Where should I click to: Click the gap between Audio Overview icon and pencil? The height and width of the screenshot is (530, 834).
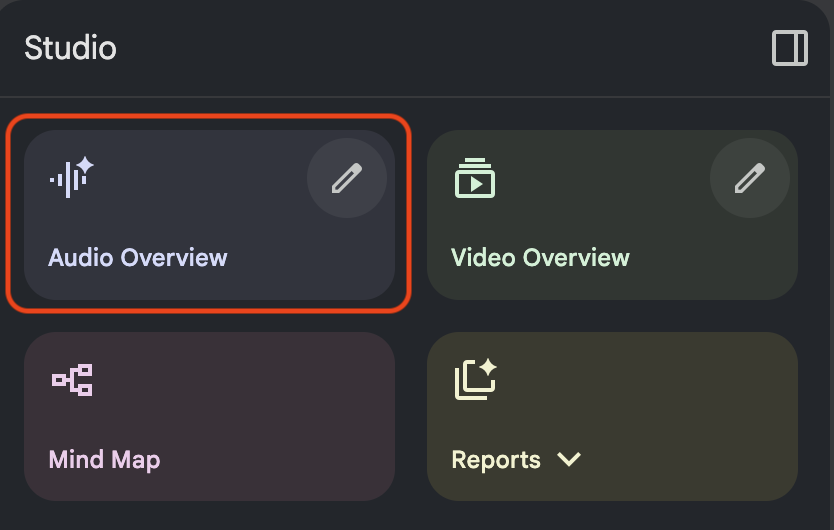click(x=201, y=178)
